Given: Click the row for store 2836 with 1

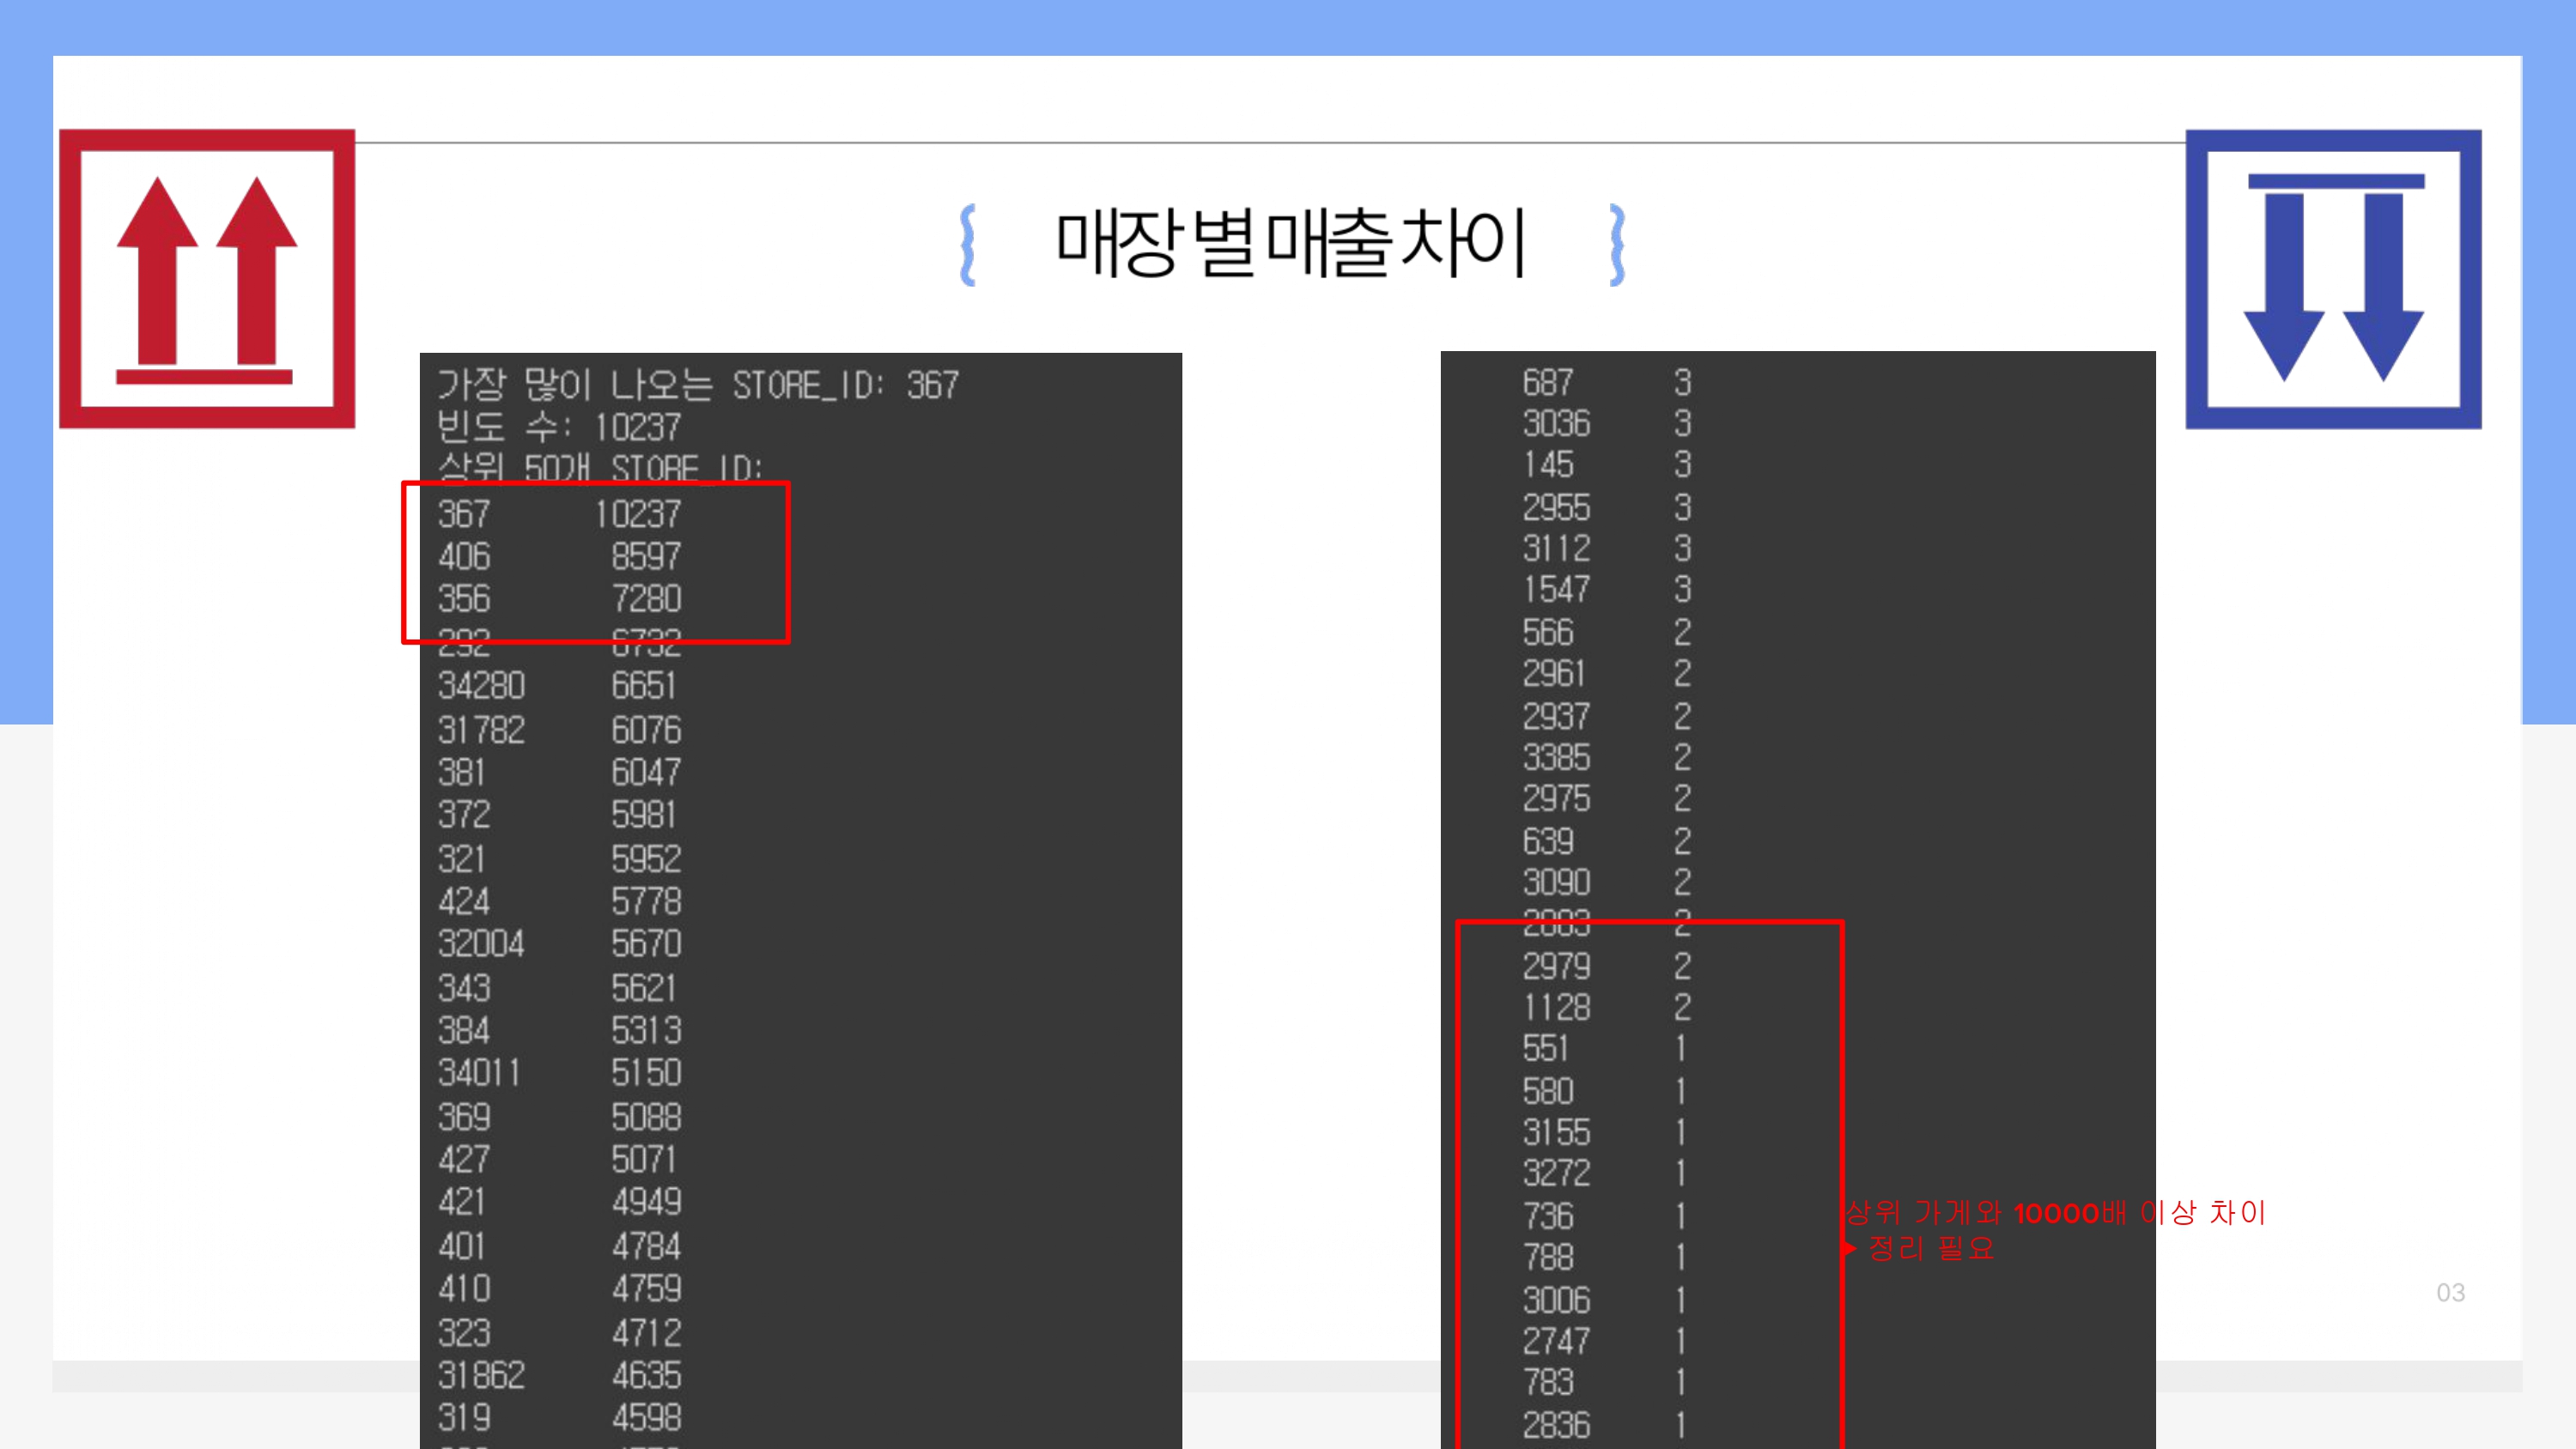Looking at the screenshot, I should pyautogui.click(x=1606, y=1425).
